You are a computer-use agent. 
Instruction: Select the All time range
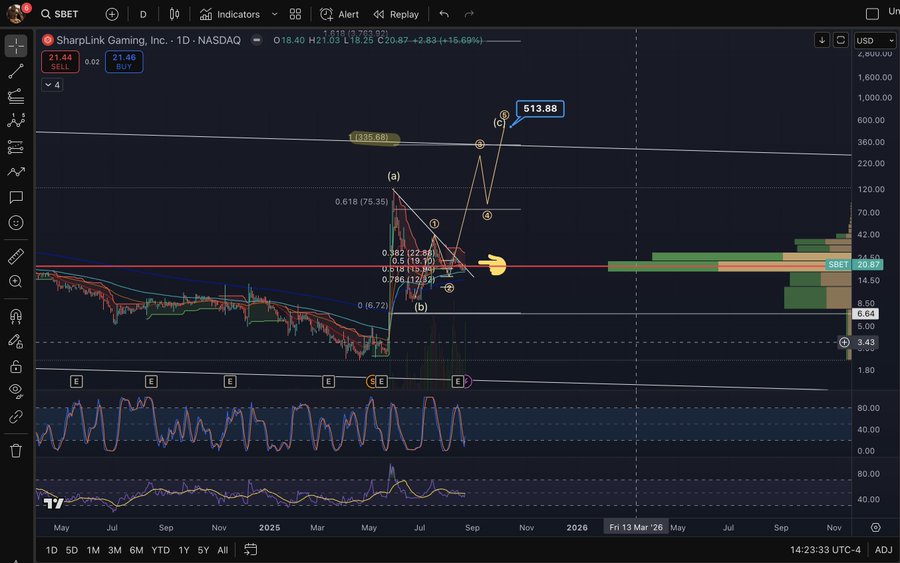point(223,550)
